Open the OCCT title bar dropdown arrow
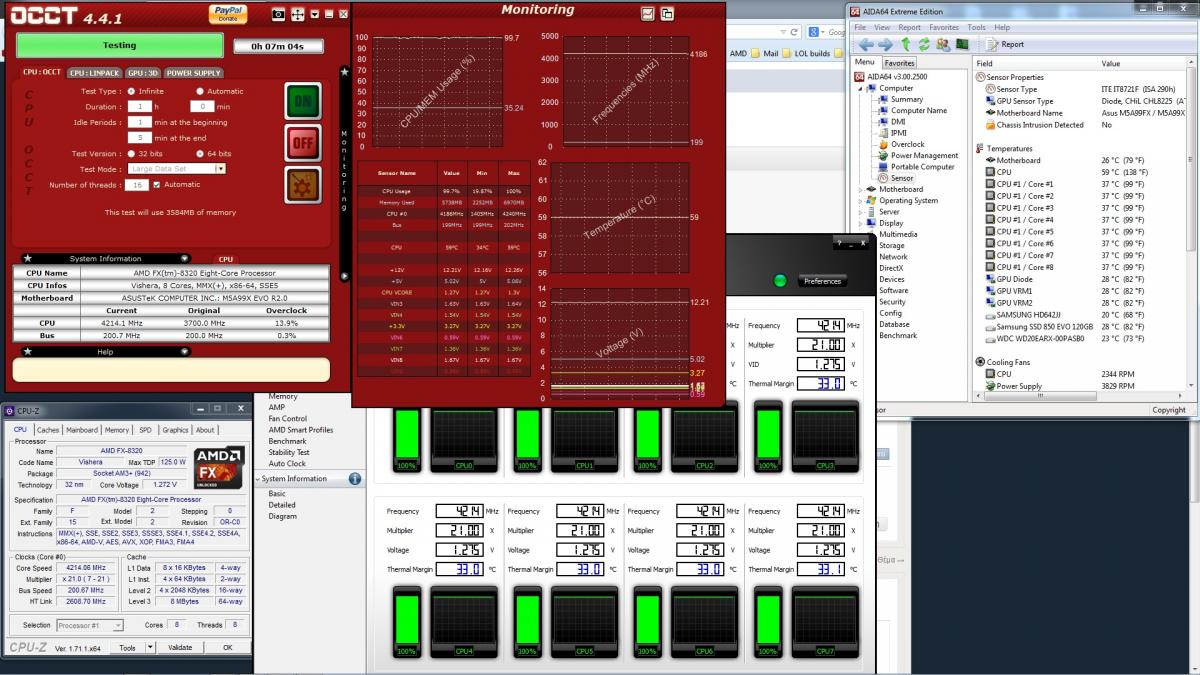This screenshot has height=675, width=1200. [315, 14]
